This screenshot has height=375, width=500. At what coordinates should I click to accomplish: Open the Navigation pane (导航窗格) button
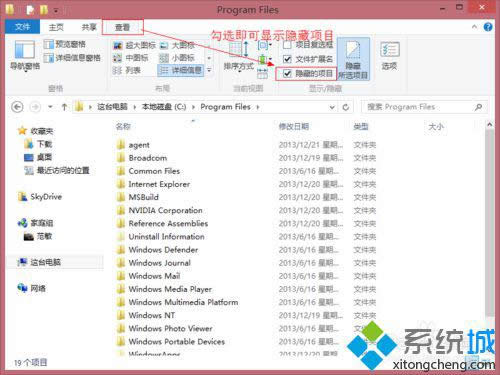pos(25,55)
